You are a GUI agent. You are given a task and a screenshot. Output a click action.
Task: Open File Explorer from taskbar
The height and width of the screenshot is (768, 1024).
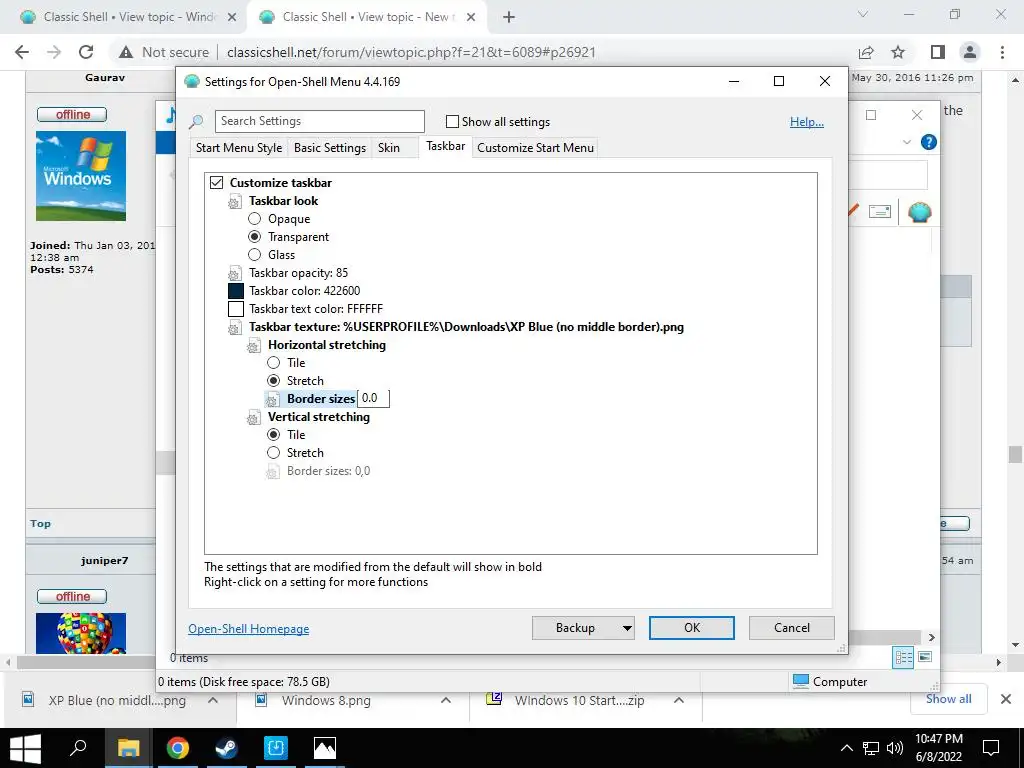[x=128, y=748]
